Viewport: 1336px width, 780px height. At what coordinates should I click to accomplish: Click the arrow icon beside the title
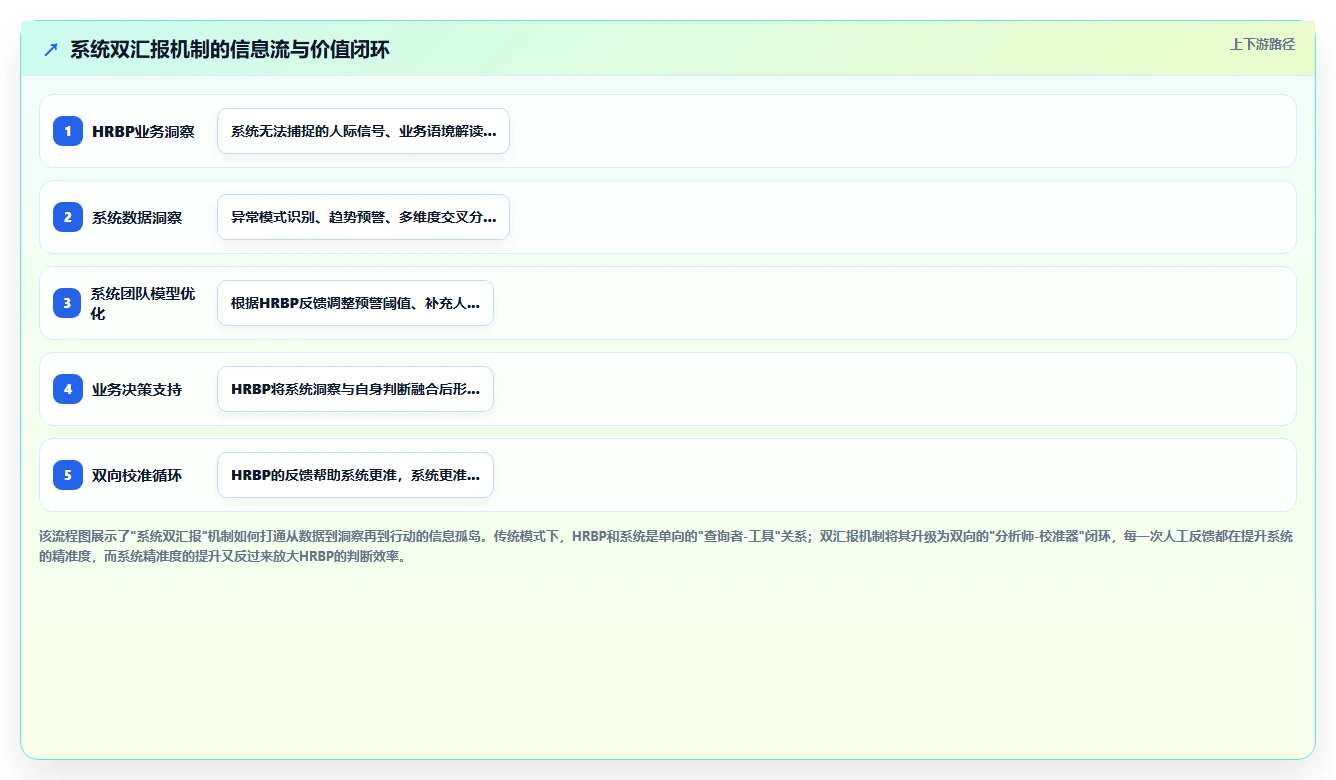pyautogui.click(x=51, y=49)
